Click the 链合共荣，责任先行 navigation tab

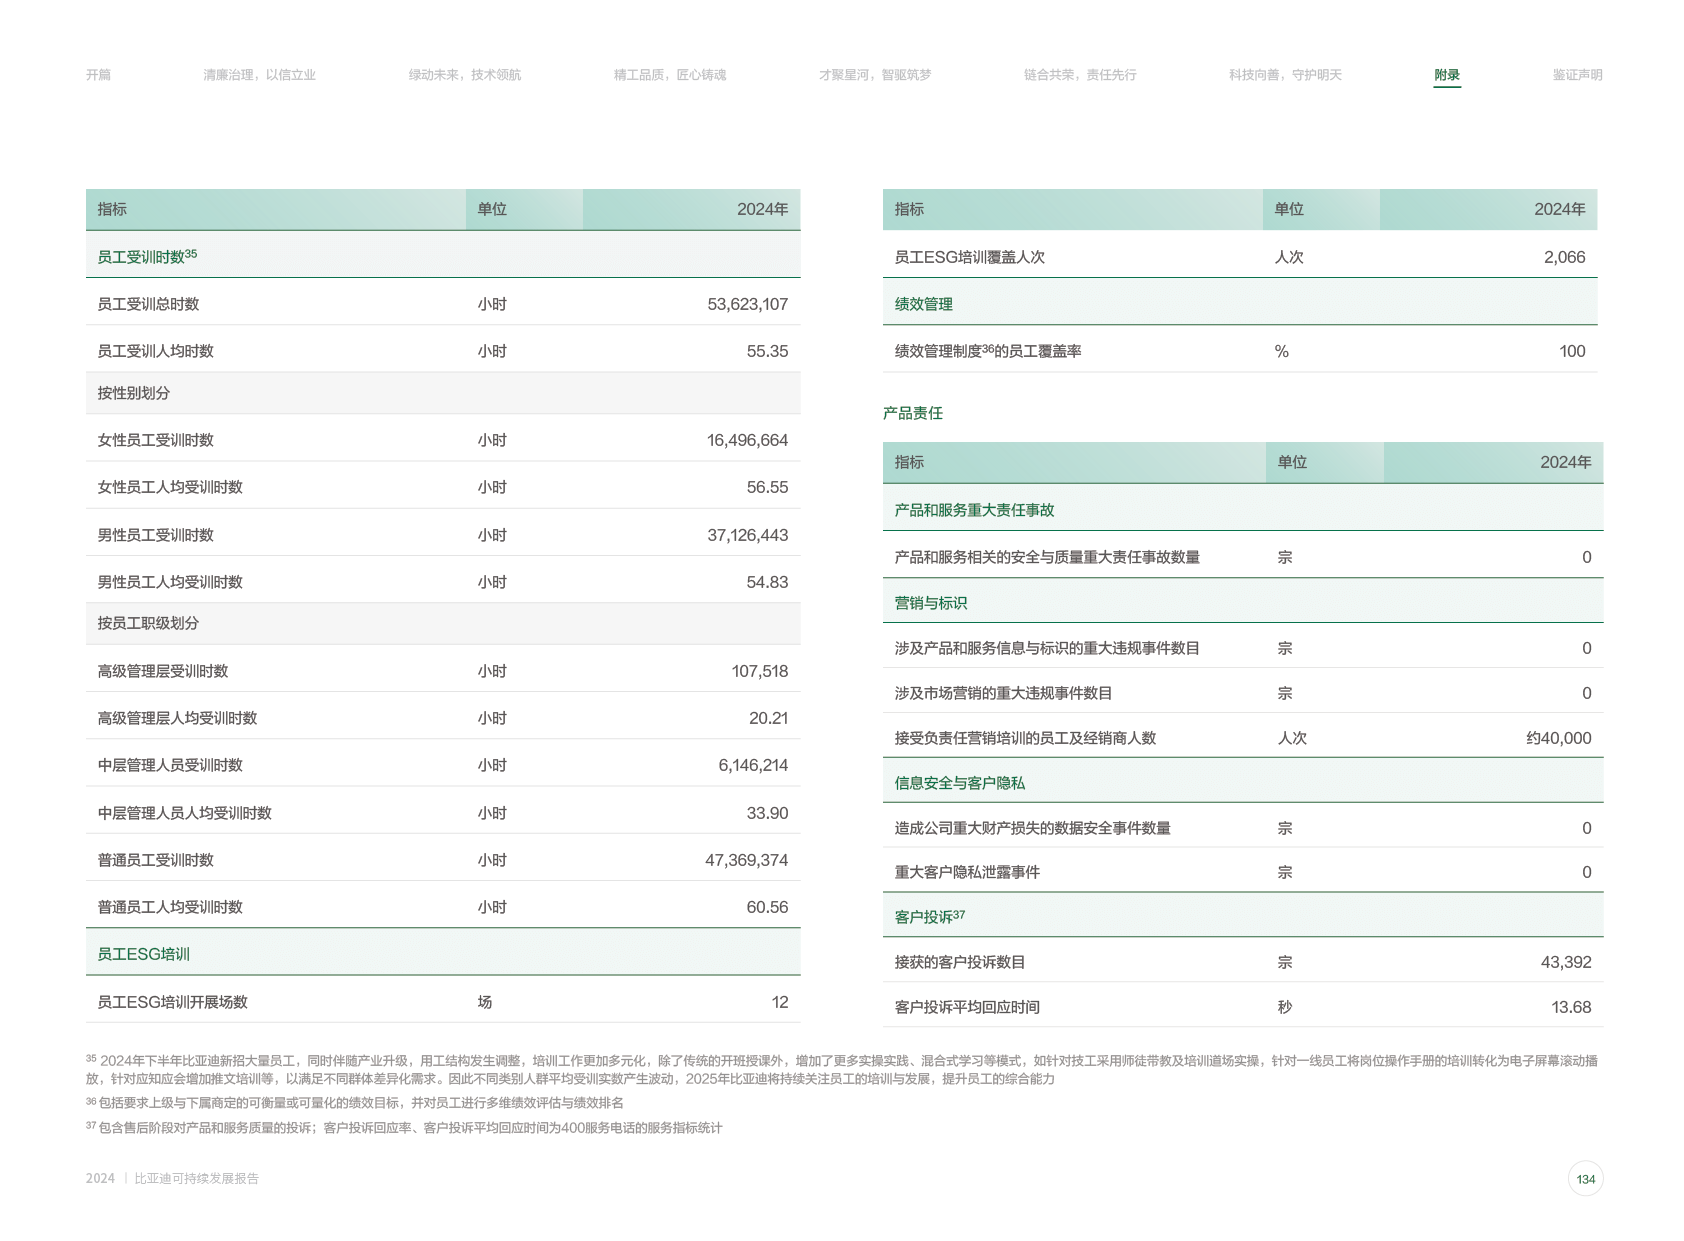1079,75
